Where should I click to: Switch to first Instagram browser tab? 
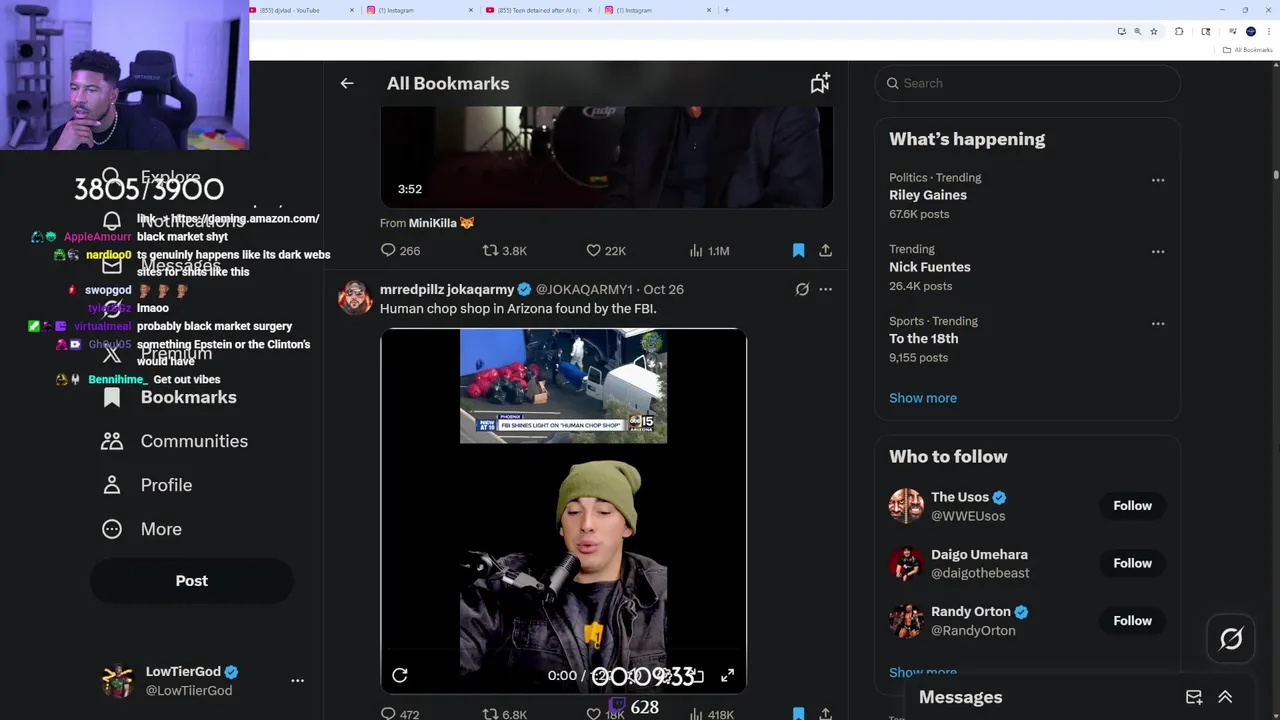tap(419, 10)
